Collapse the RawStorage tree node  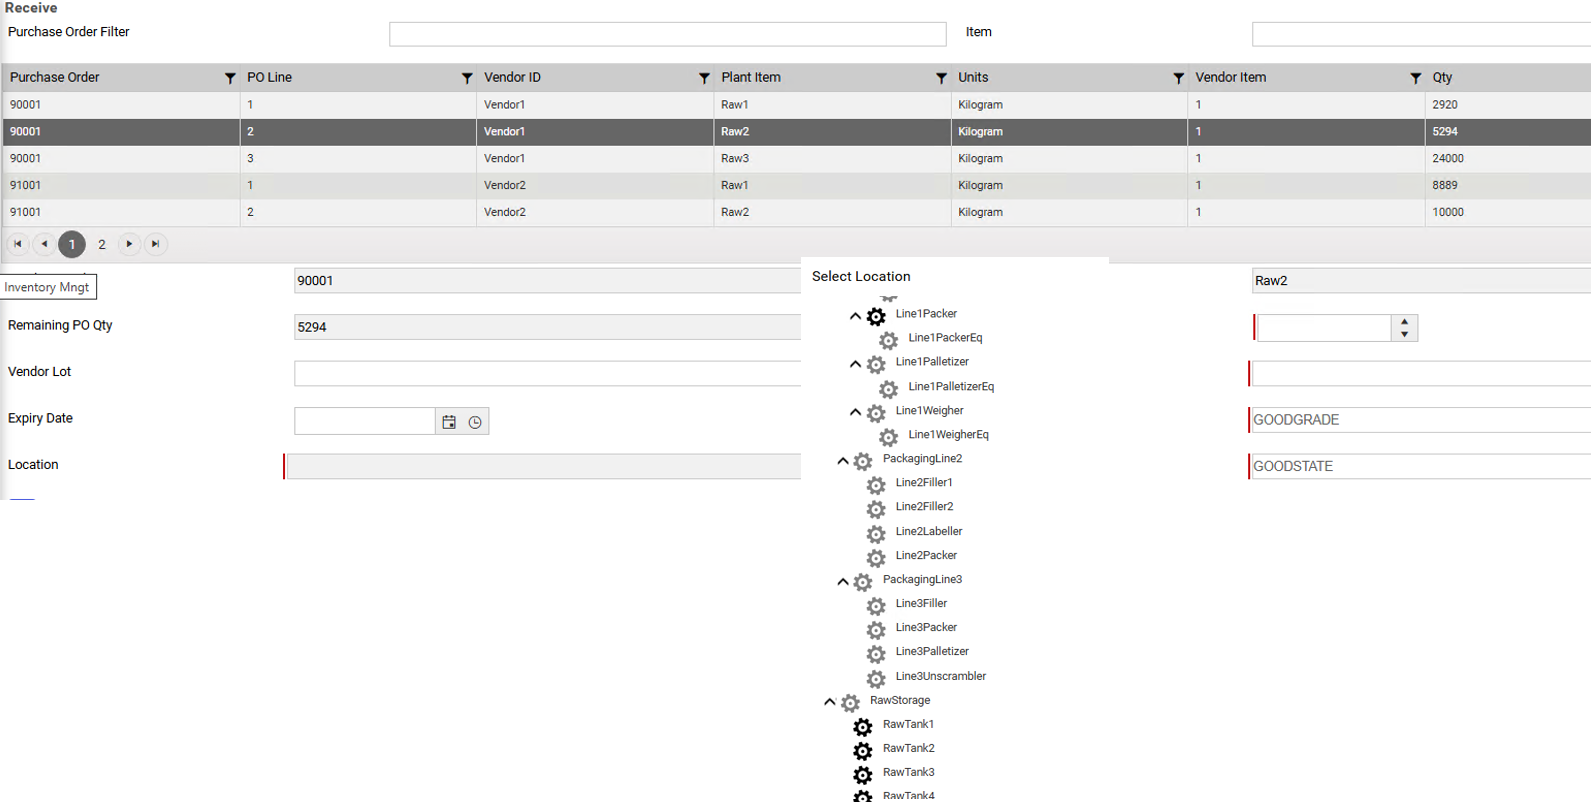830,702
